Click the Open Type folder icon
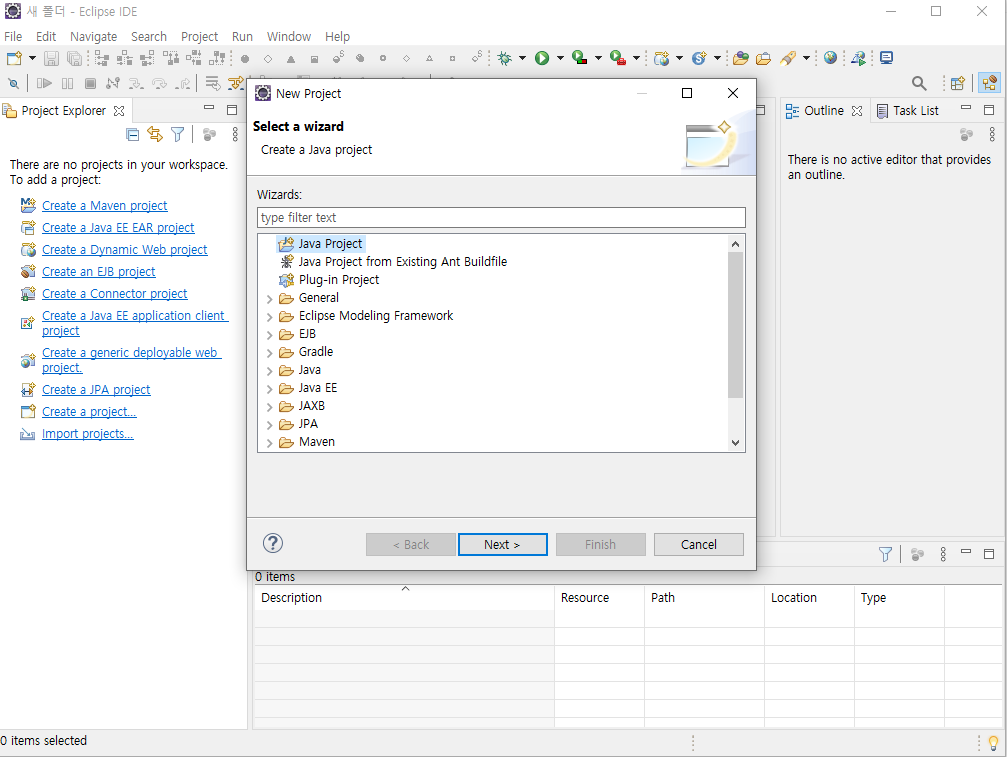 (740, 58)
